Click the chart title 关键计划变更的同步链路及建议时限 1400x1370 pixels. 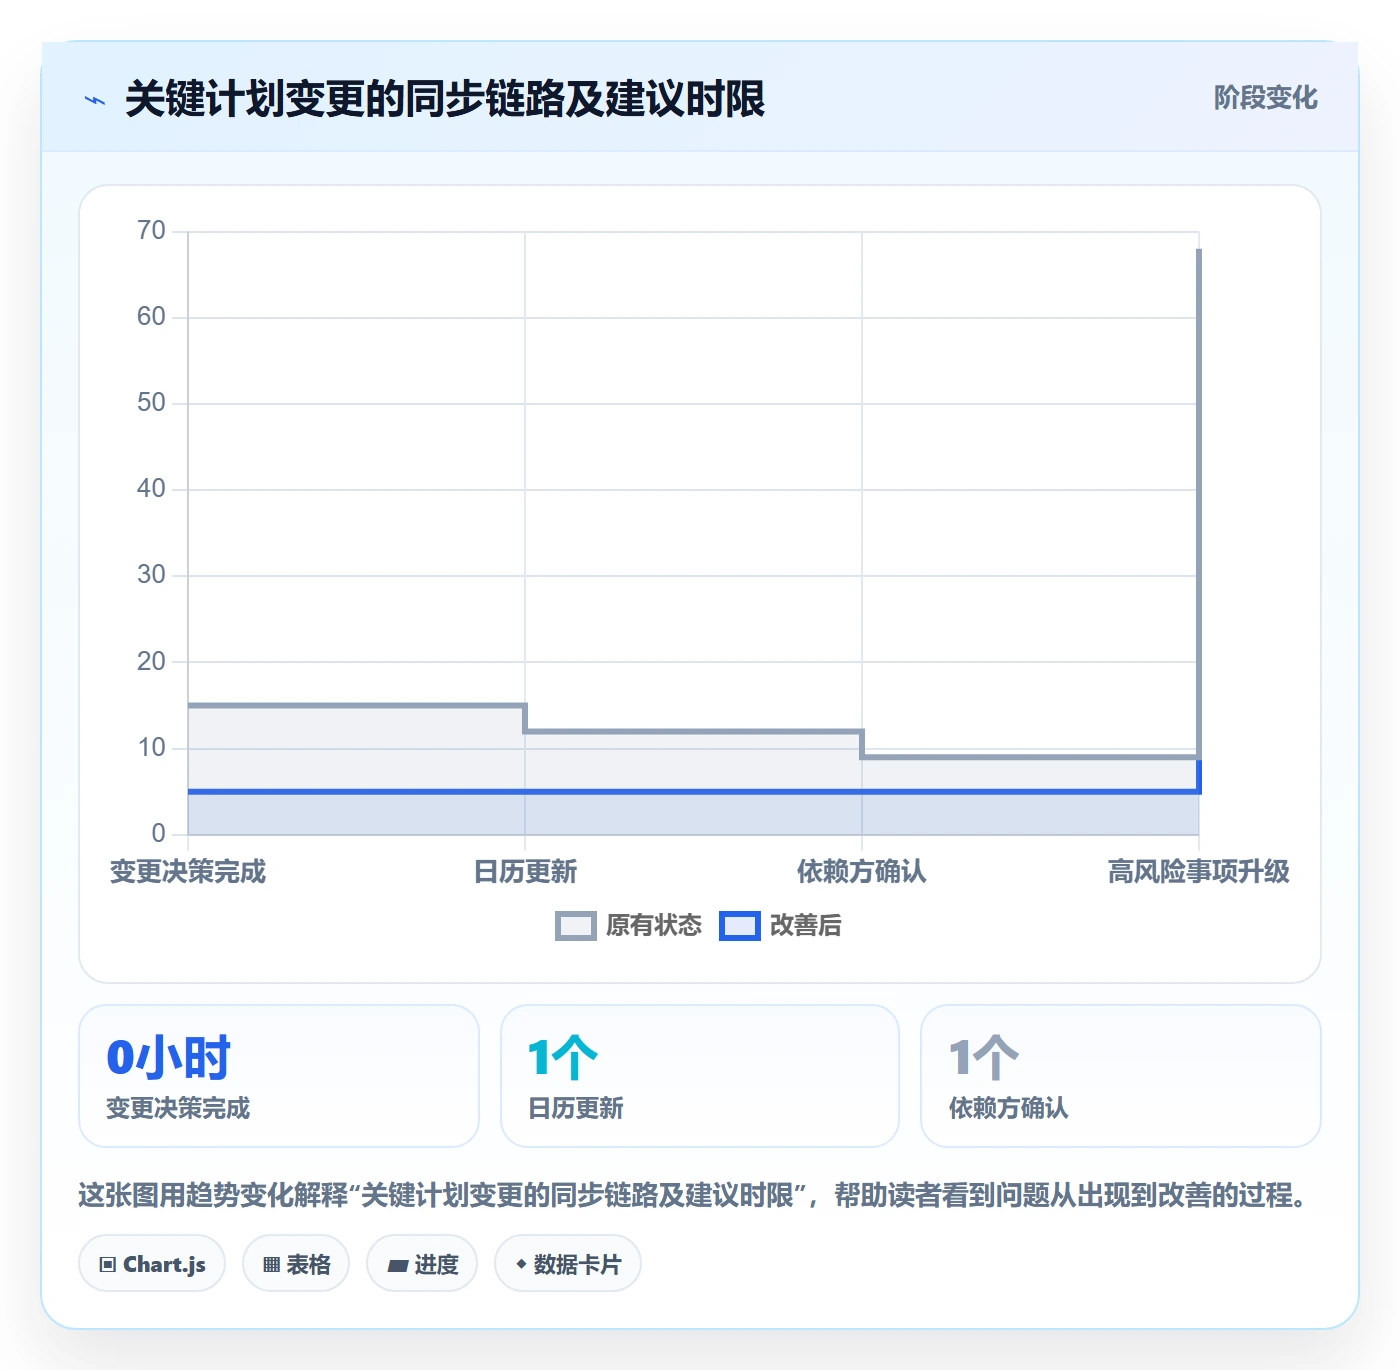(x=445, y=99)
